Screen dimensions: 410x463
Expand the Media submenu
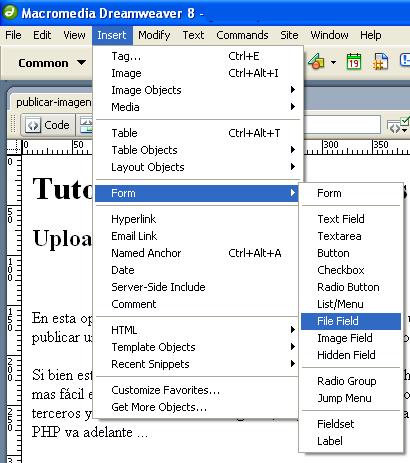pyautogui.click(x=199, y=107)
